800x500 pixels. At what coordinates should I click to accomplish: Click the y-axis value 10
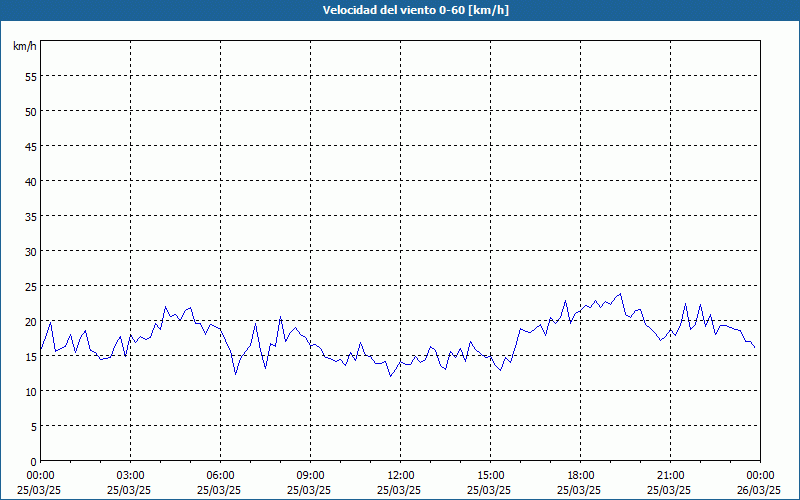[31, 391]
